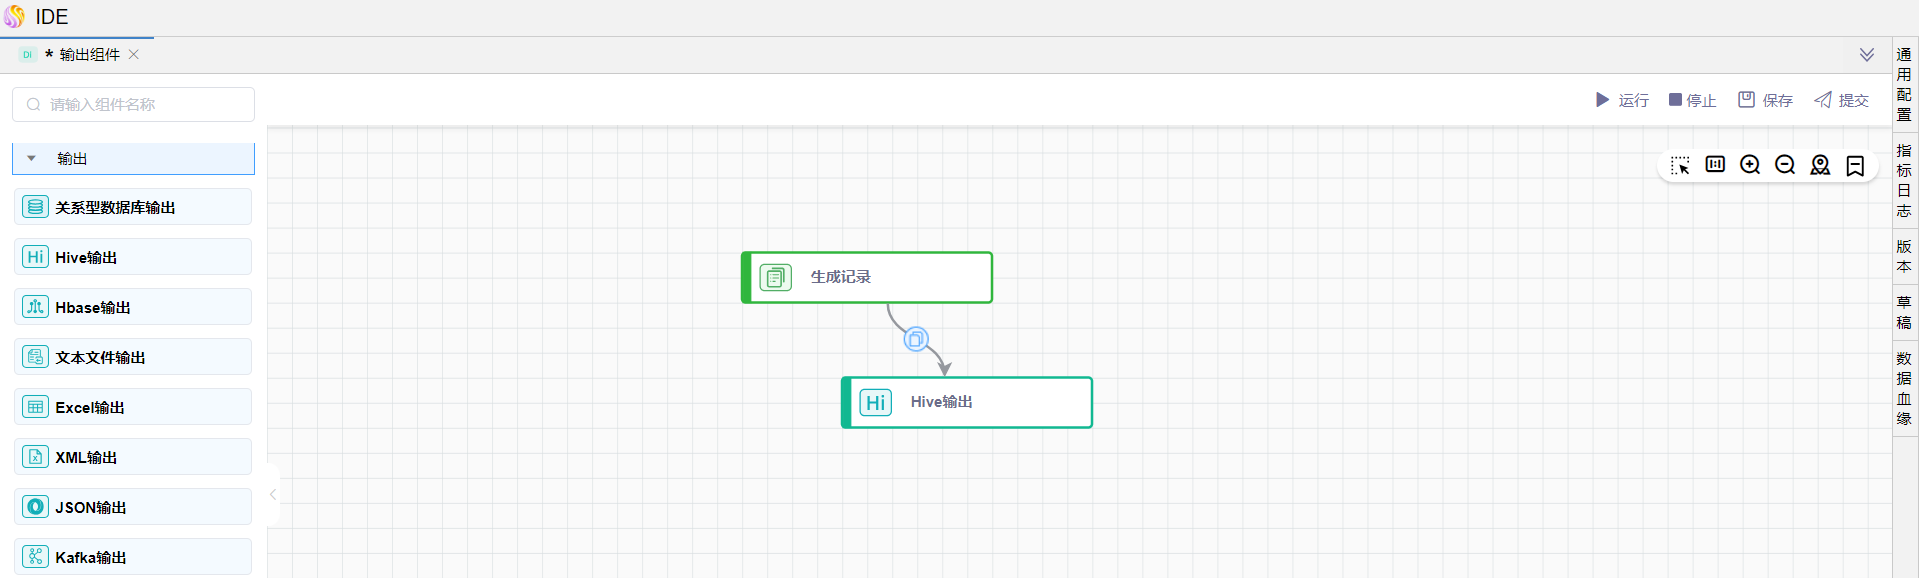Viewport: 1919px width, 578px height.
Task: Reset canvas zoom to 1:1 actual size
Action: [1715, 164]
